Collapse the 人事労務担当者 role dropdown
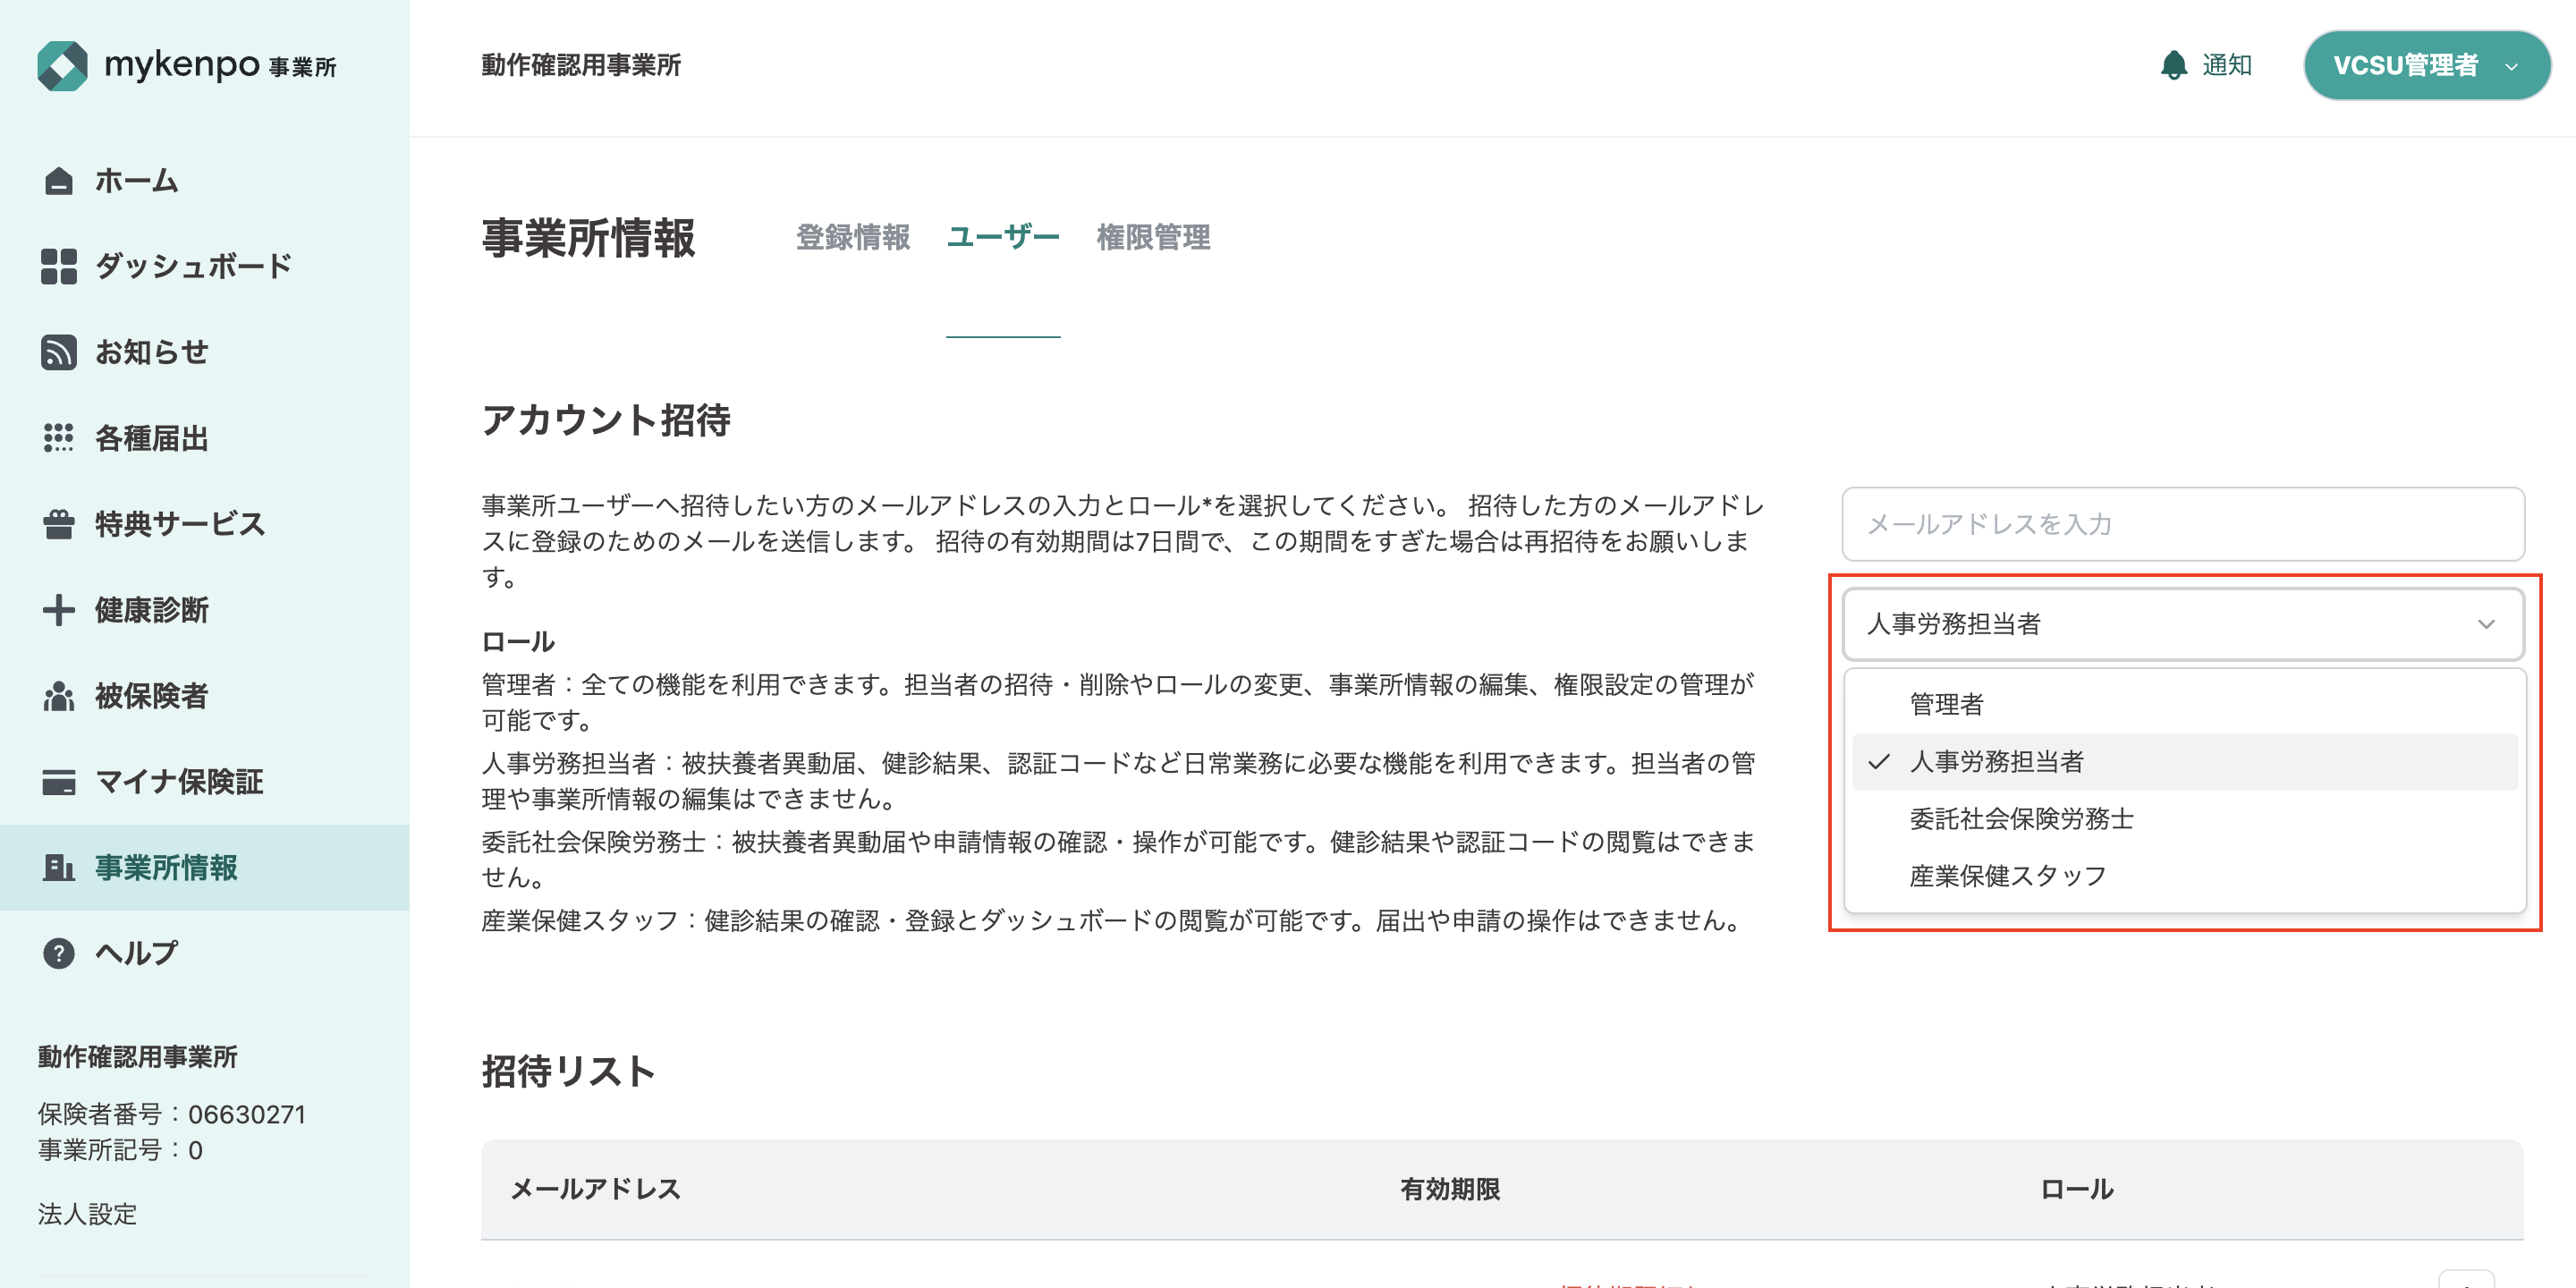The image size is (2576, 1288). click(x=2183, y=624)
